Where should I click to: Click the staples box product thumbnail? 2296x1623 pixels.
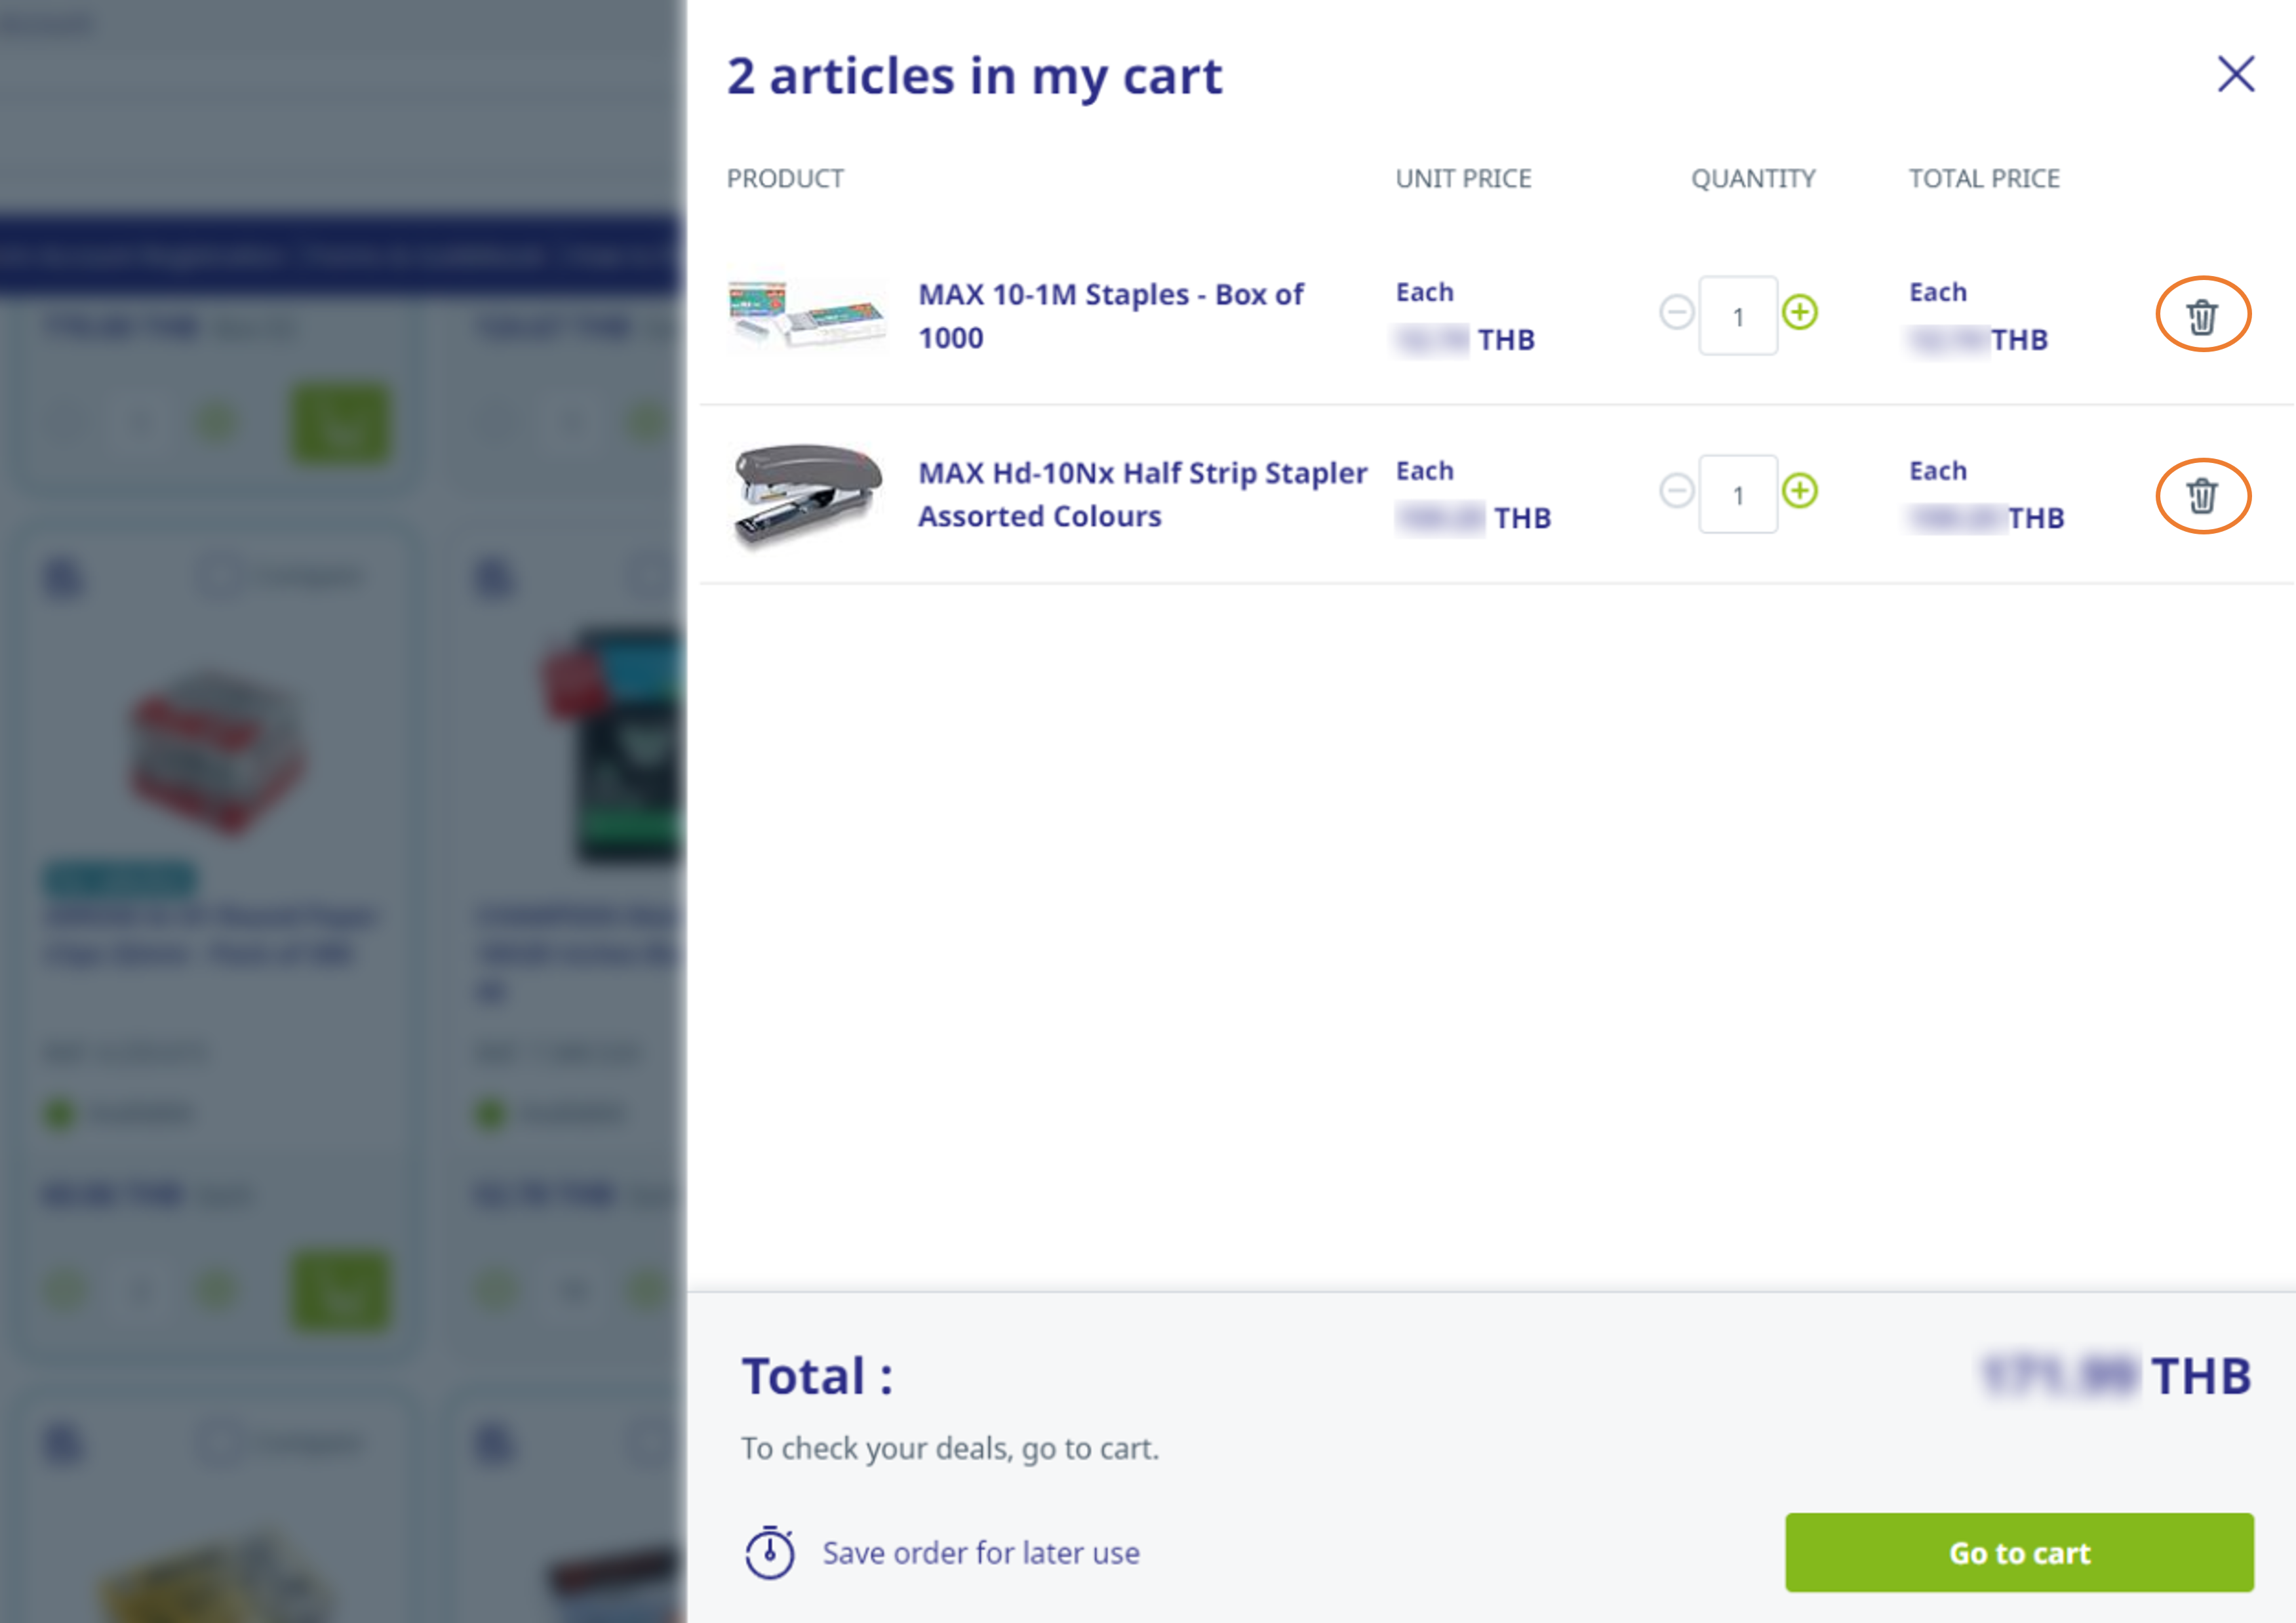tap(806, 316)
